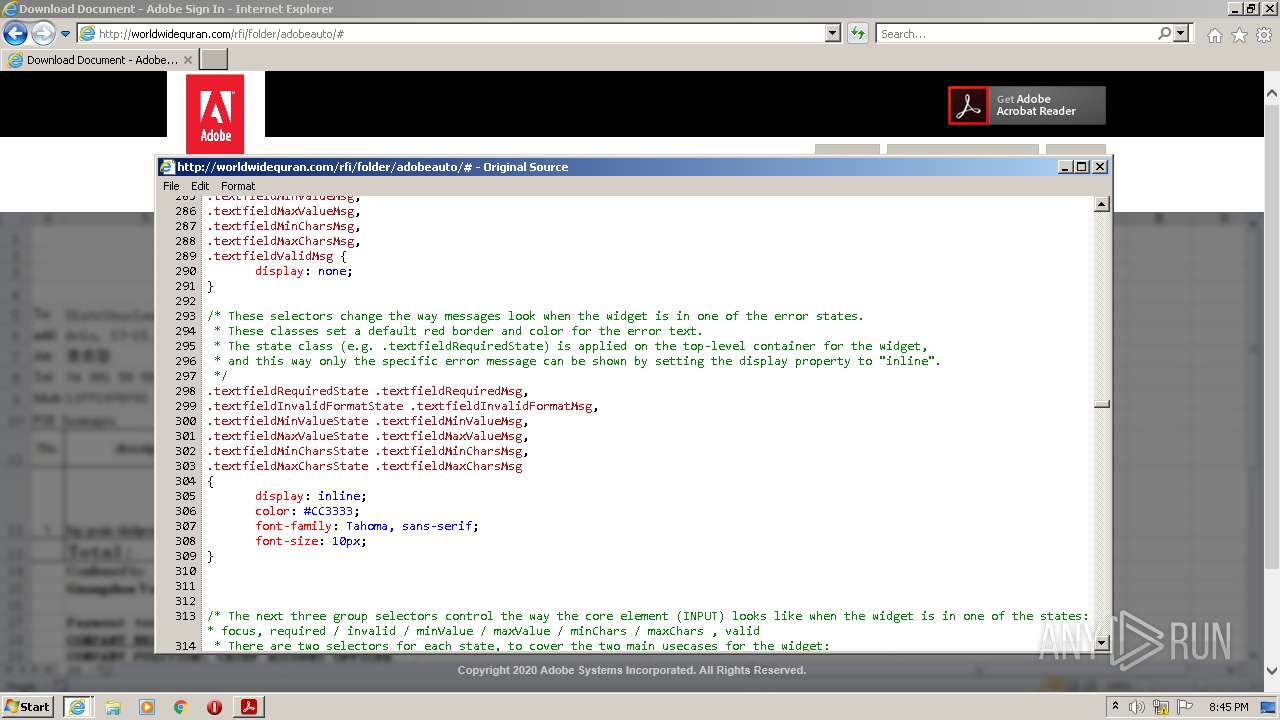
Task: Click the volume speaker tray icon
Action: (1137, 707)
